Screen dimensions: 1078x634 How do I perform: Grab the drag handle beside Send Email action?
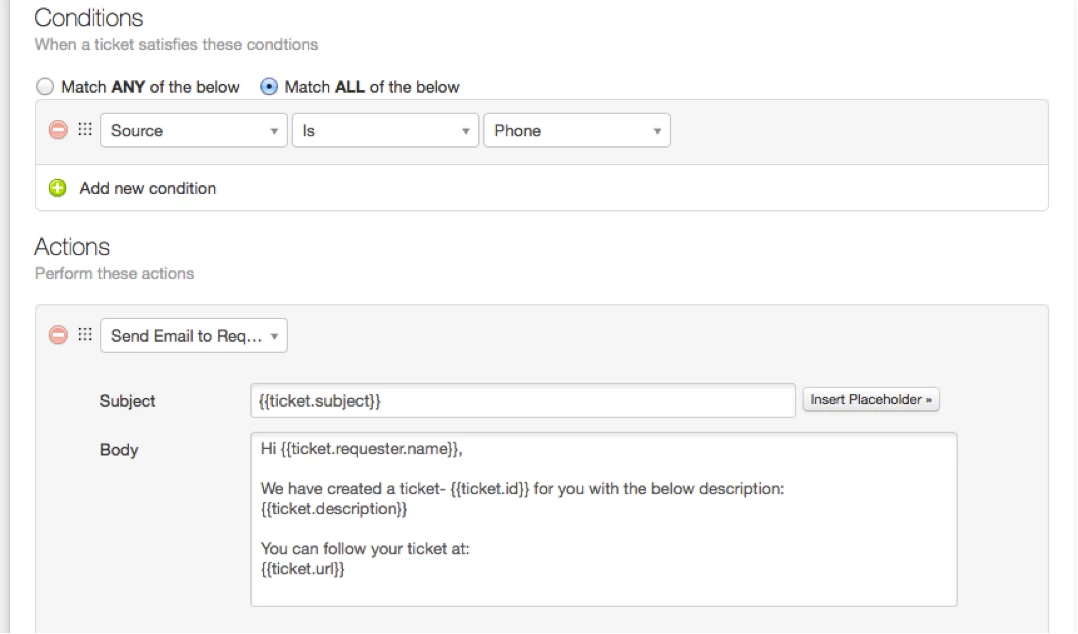[85, 335]
